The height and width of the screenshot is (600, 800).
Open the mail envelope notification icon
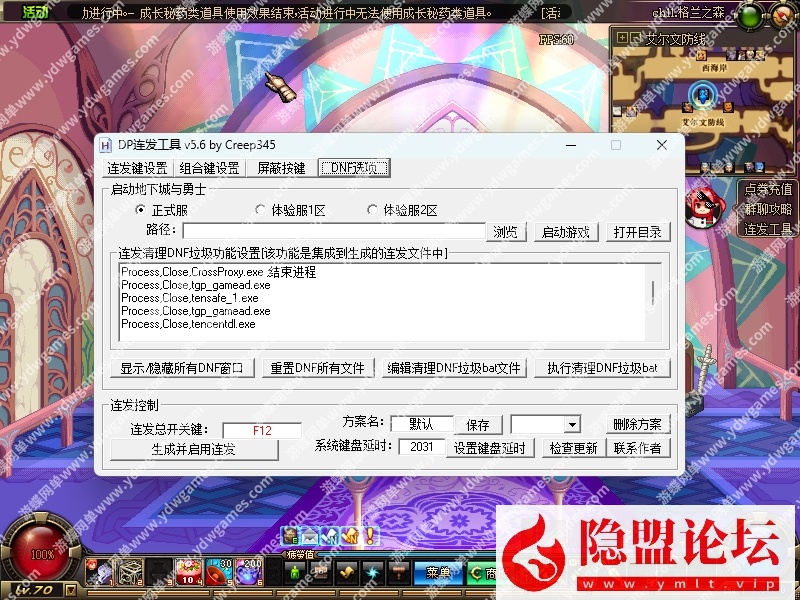310,536
